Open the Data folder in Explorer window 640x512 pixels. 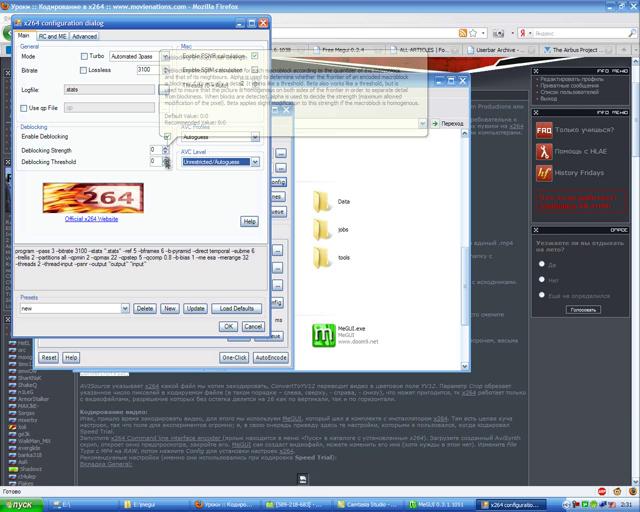pyautogui.click(x=322, y=202)
